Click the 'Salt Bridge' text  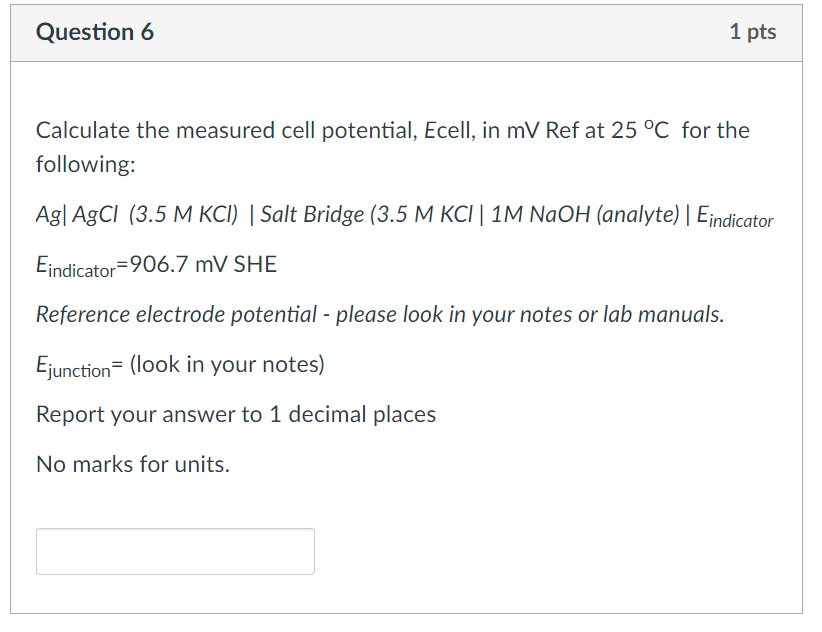312,215
